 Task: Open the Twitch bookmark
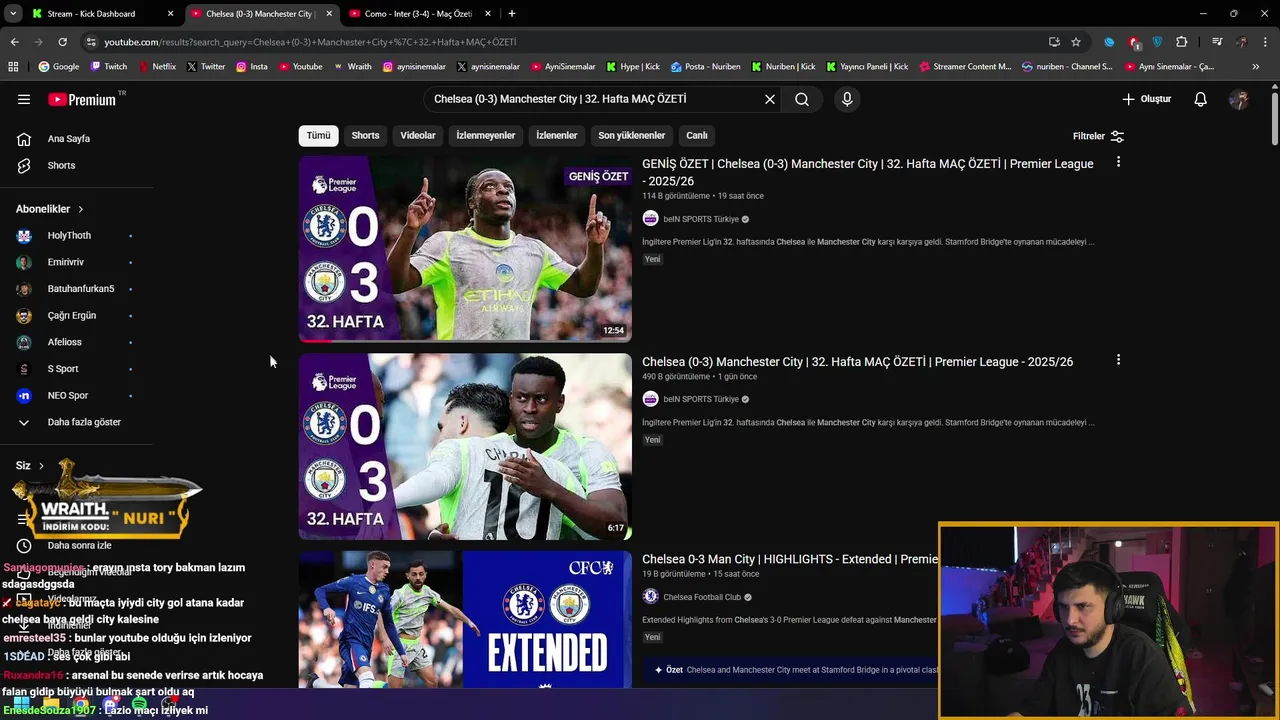click(x=109, y=67)
